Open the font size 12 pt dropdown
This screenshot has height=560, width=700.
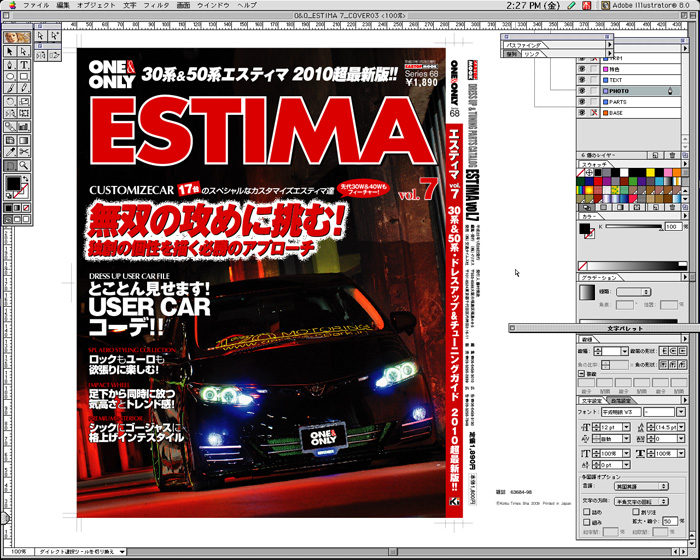tap(626, 427)
